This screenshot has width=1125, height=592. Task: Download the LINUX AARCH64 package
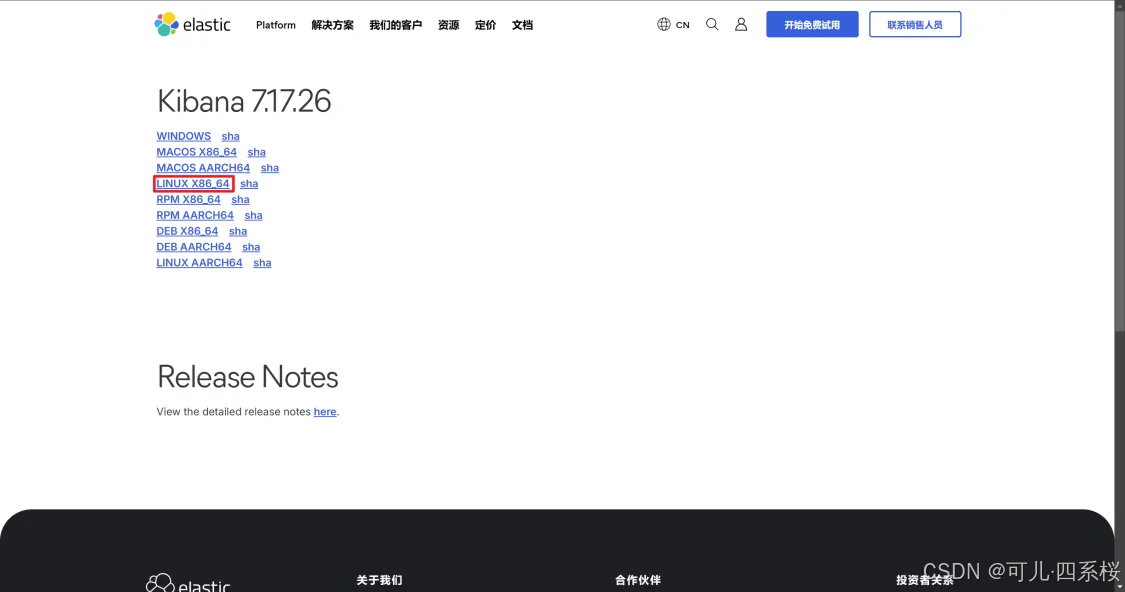[x=199, y=263]
